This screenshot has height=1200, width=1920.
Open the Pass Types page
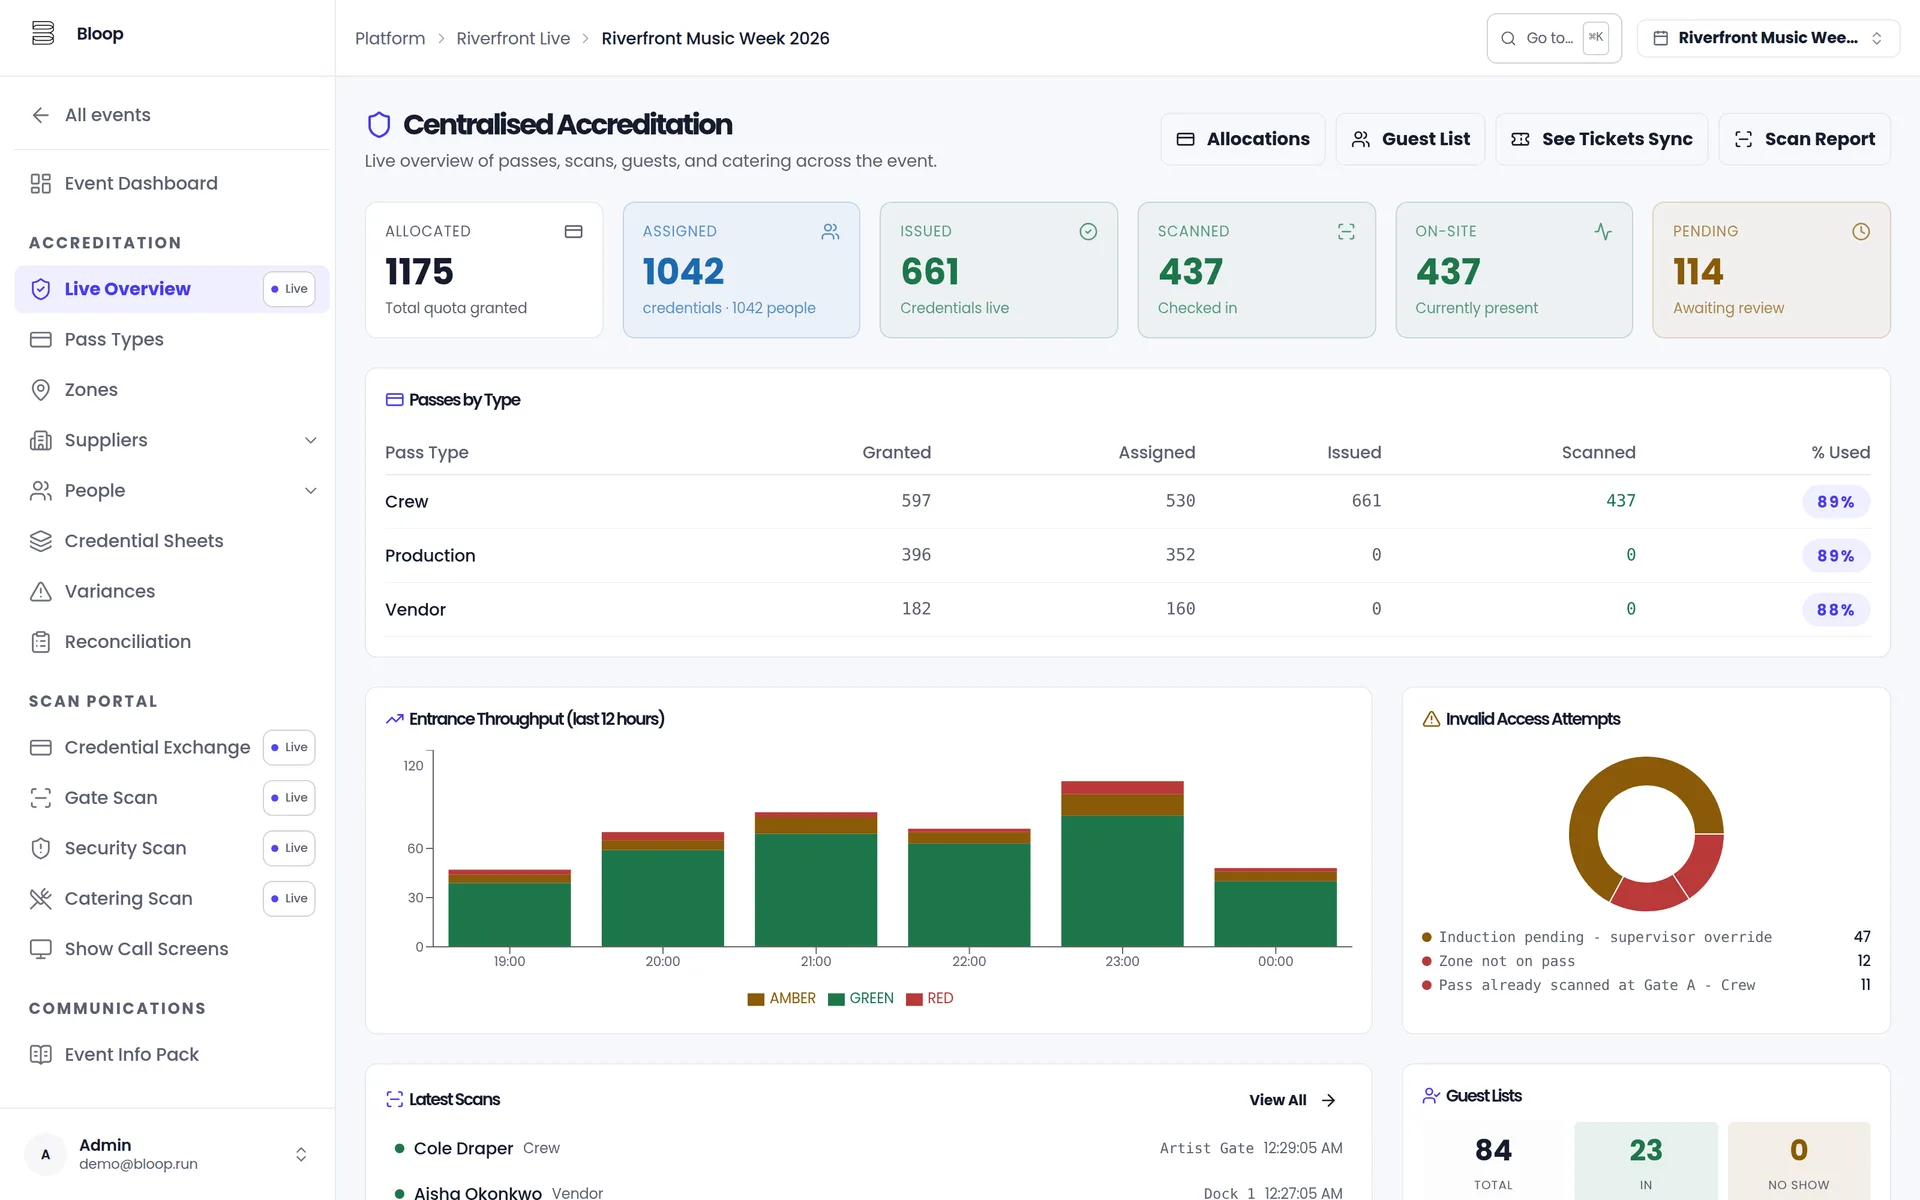pyautogui.click(x=172, y=339)
